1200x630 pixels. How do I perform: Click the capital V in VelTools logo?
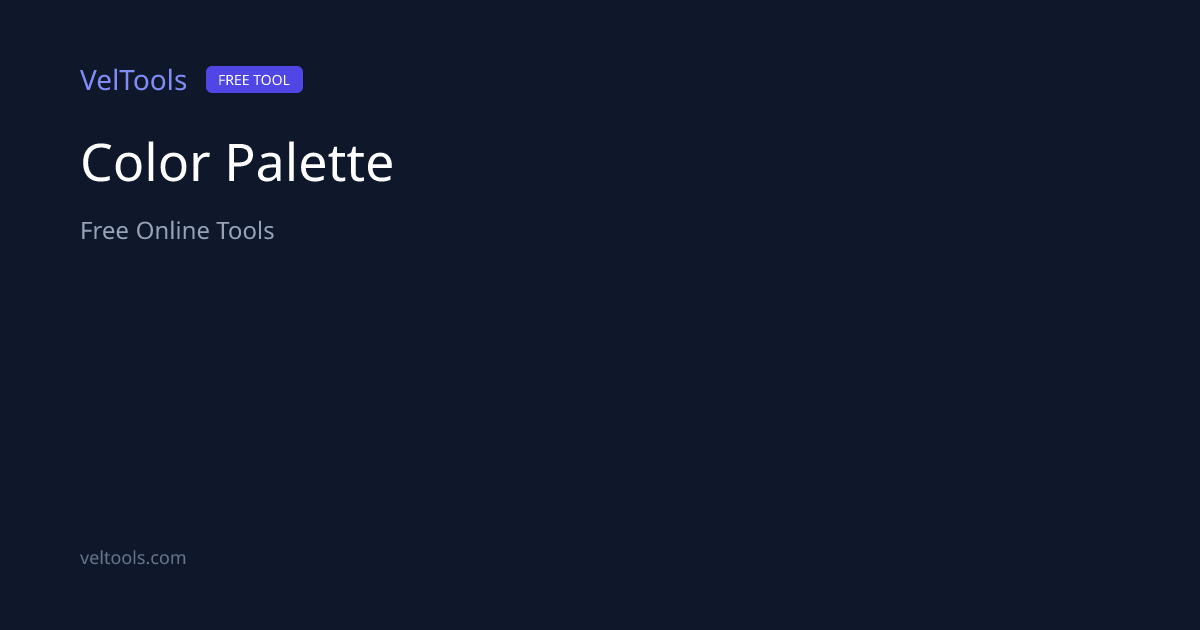[x=89, y=80]
